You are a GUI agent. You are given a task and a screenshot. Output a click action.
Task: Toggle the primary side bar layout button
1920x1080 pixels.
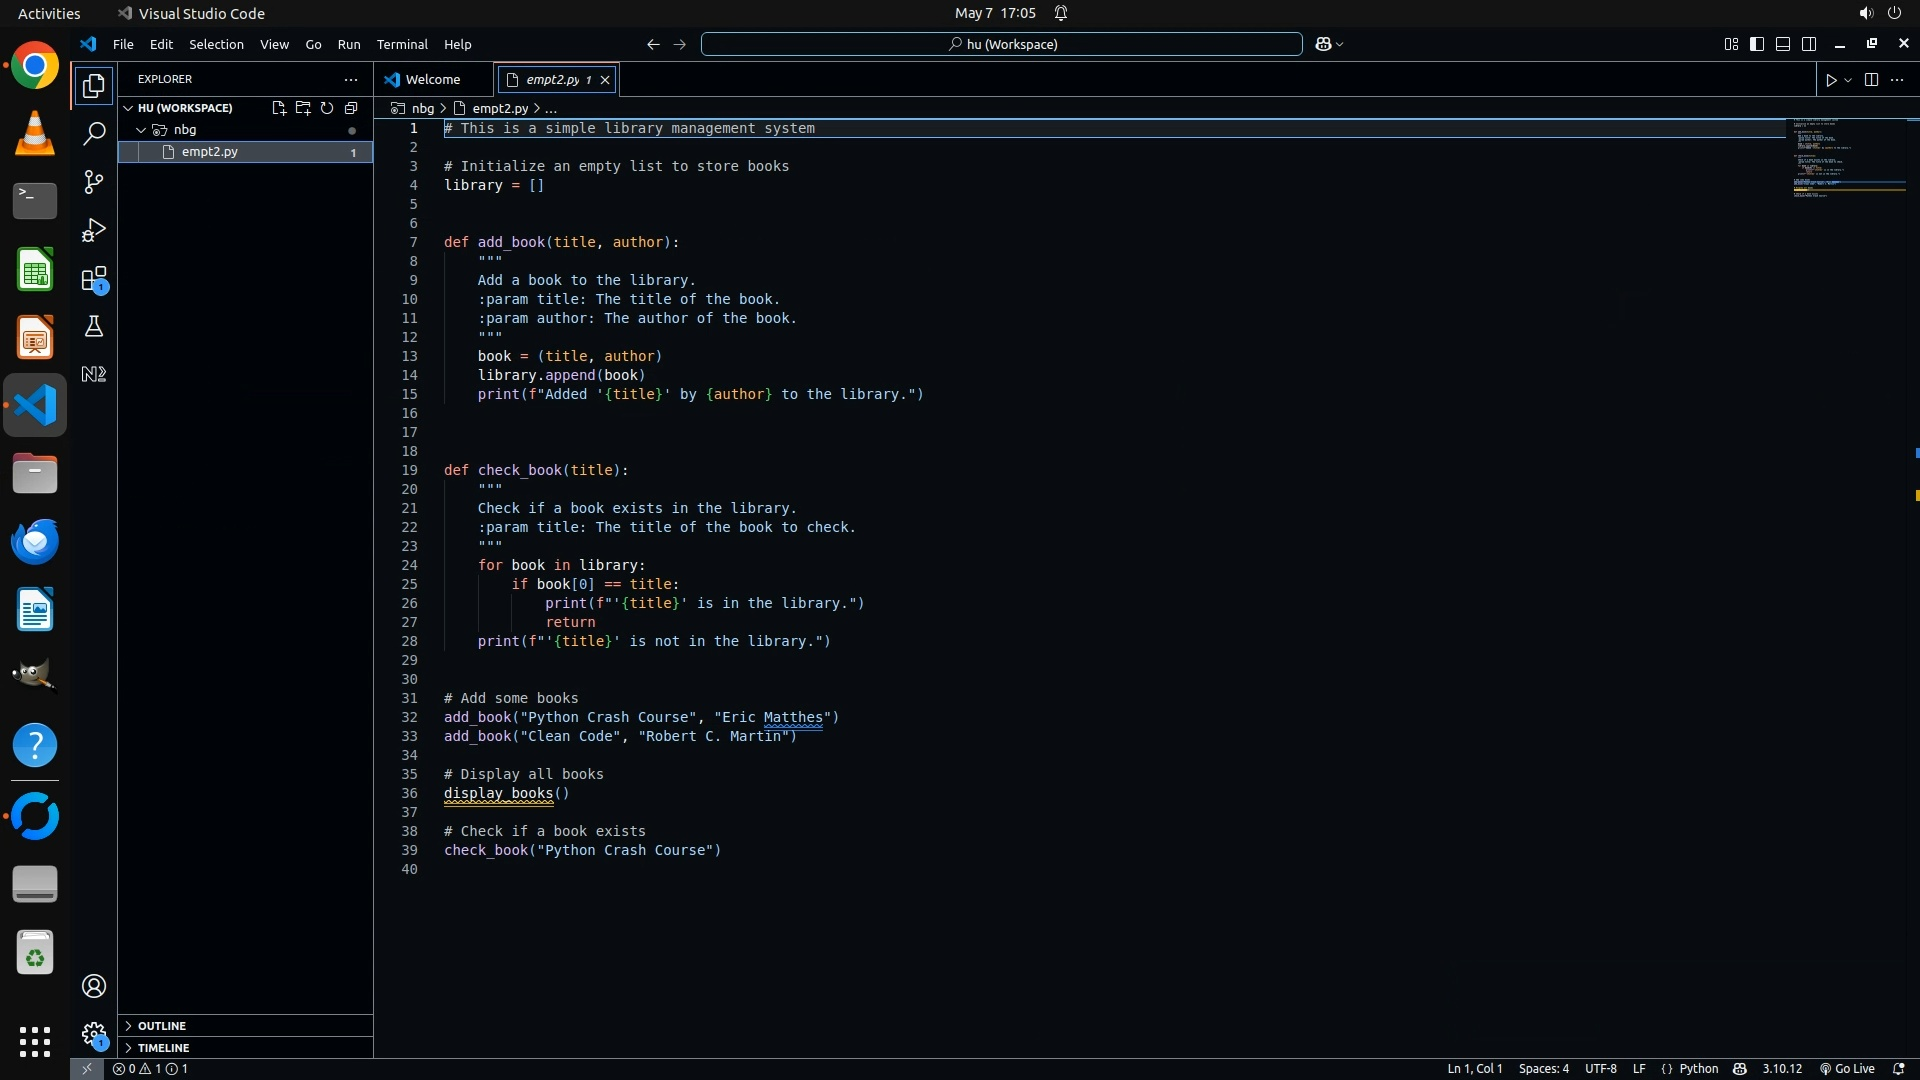(1757, 44)
